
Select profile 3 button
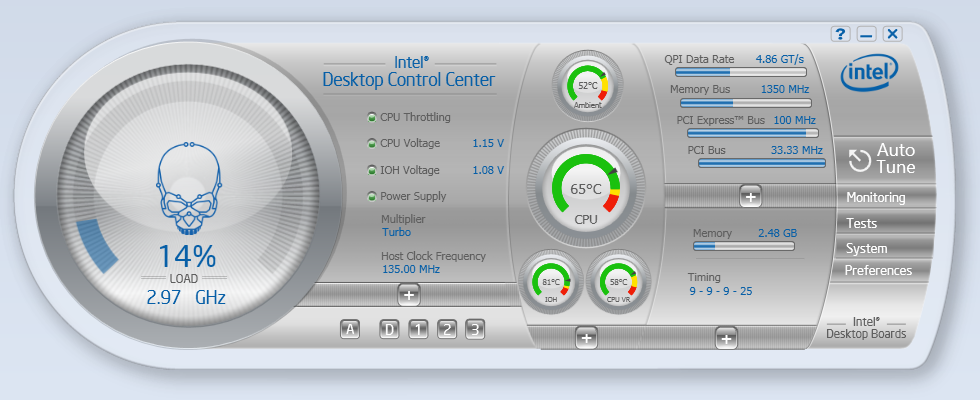(x=475, y=329)
